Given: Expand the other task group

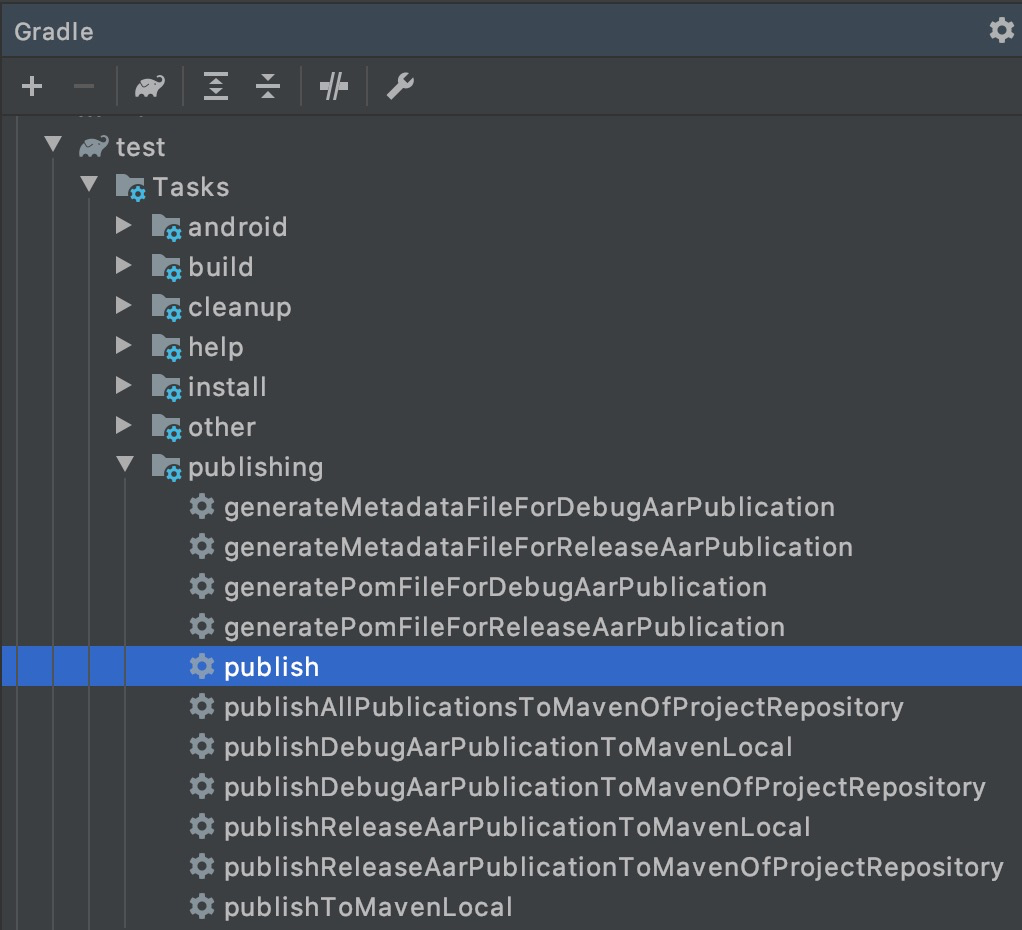Looking at the screenshot, I should [123, 425].
